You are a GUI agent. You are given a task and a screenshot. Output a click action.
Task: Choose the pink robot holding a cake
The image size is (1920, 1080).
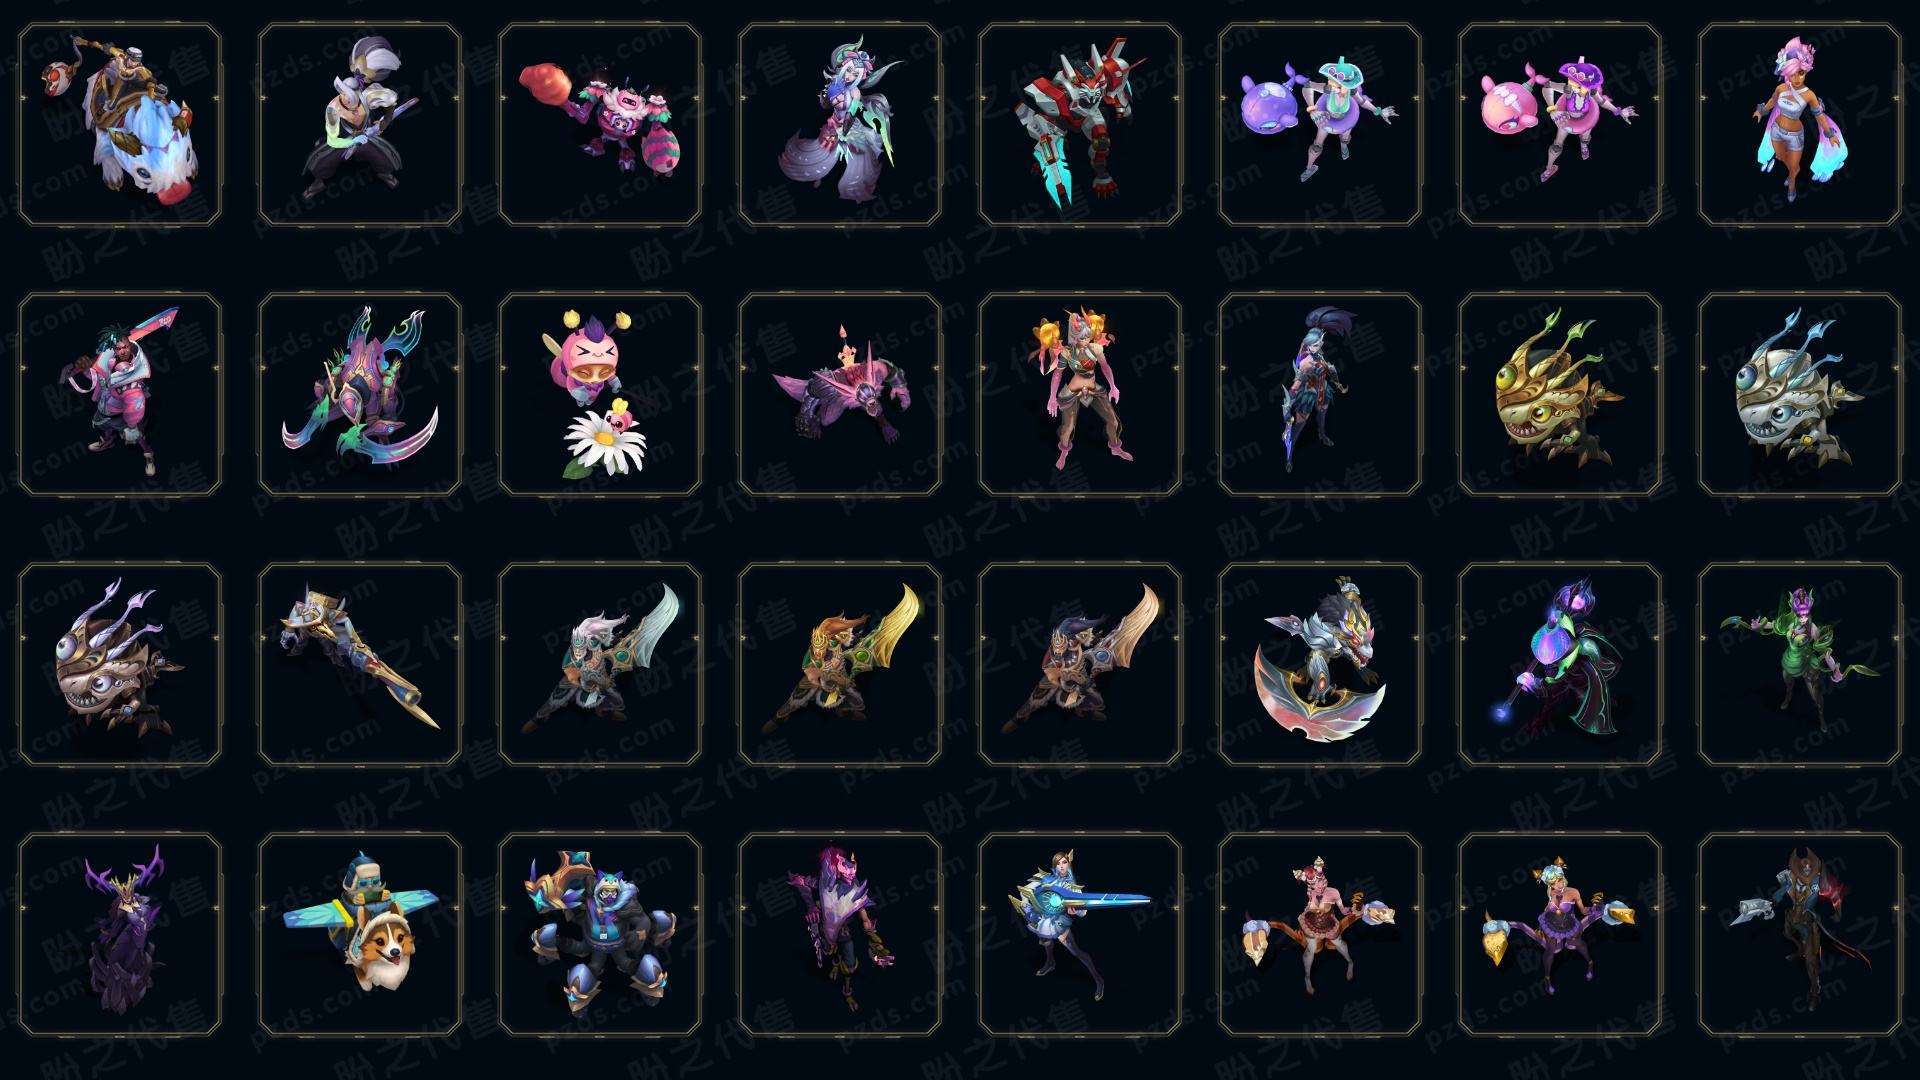coord(600,124)
